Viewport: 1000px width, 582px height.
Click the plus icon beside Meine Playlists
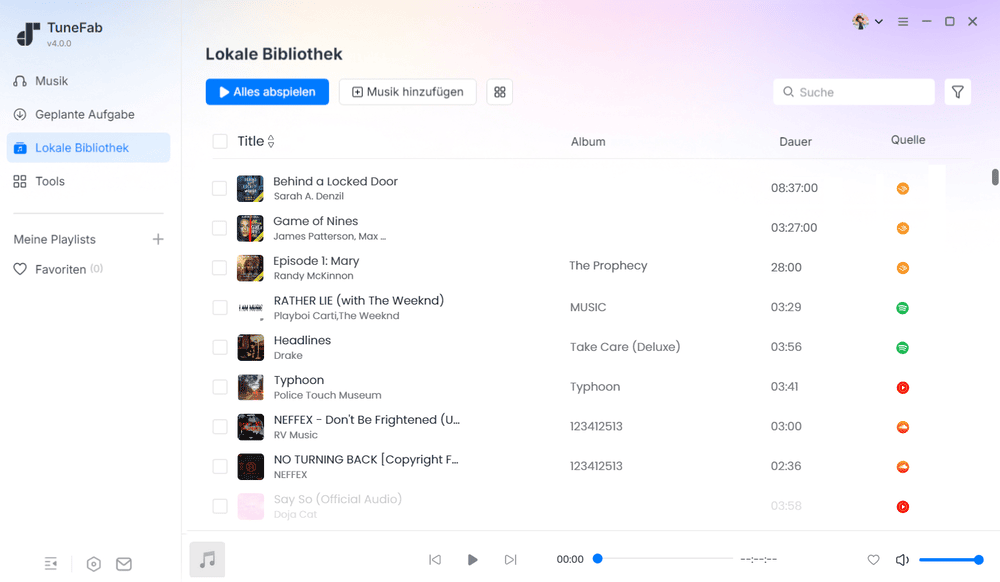tap(157, 240)
